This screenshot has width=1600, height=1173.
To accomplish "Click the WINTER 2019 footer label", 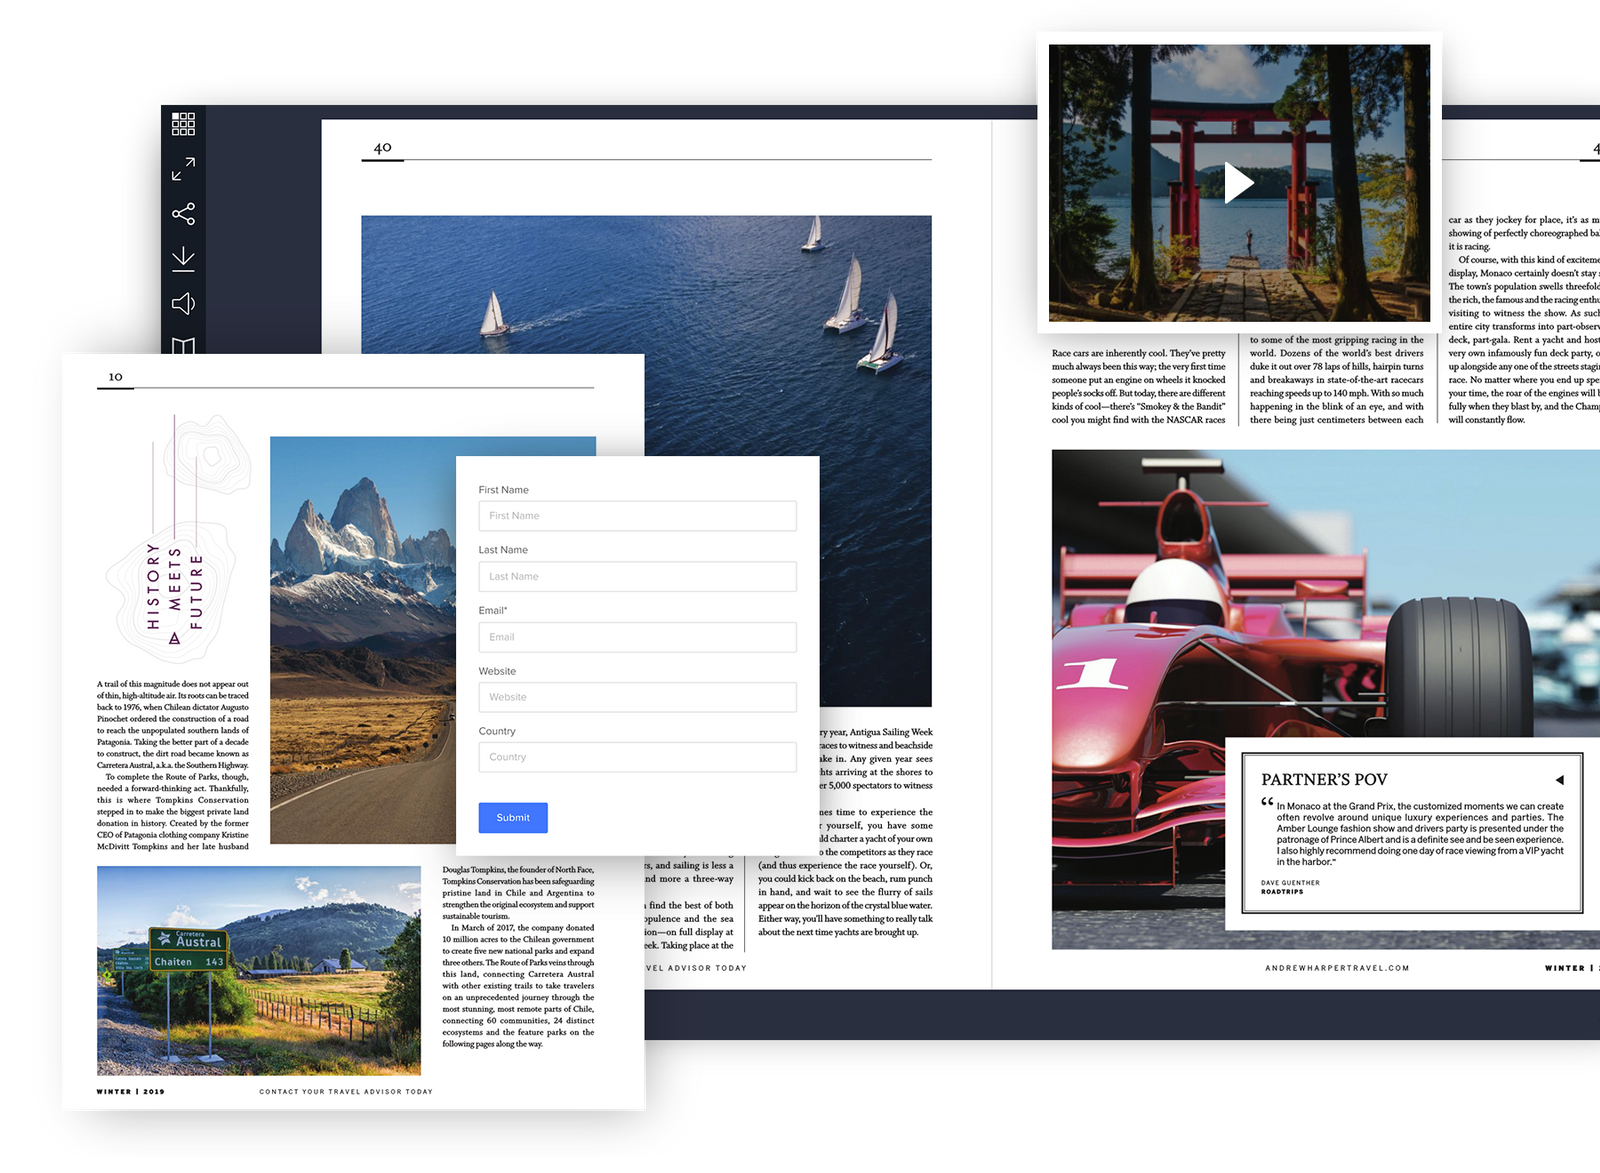I will (131, 1092).
